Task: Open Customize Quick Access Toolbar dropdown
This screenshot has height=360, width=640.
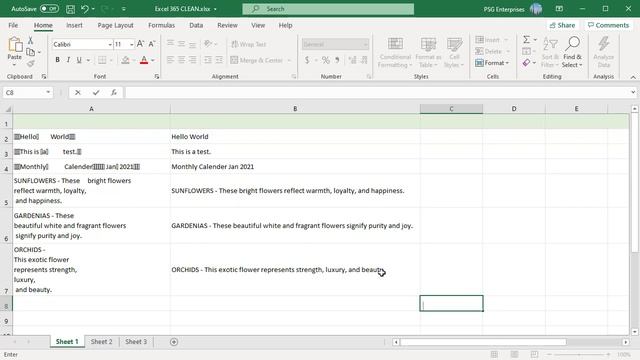Action: tap(124, 9)
